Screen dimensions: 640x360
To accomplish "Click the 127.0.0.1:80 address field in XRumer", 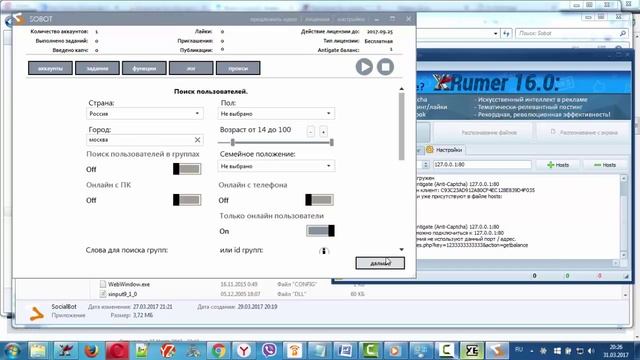I will coord(482,164).
